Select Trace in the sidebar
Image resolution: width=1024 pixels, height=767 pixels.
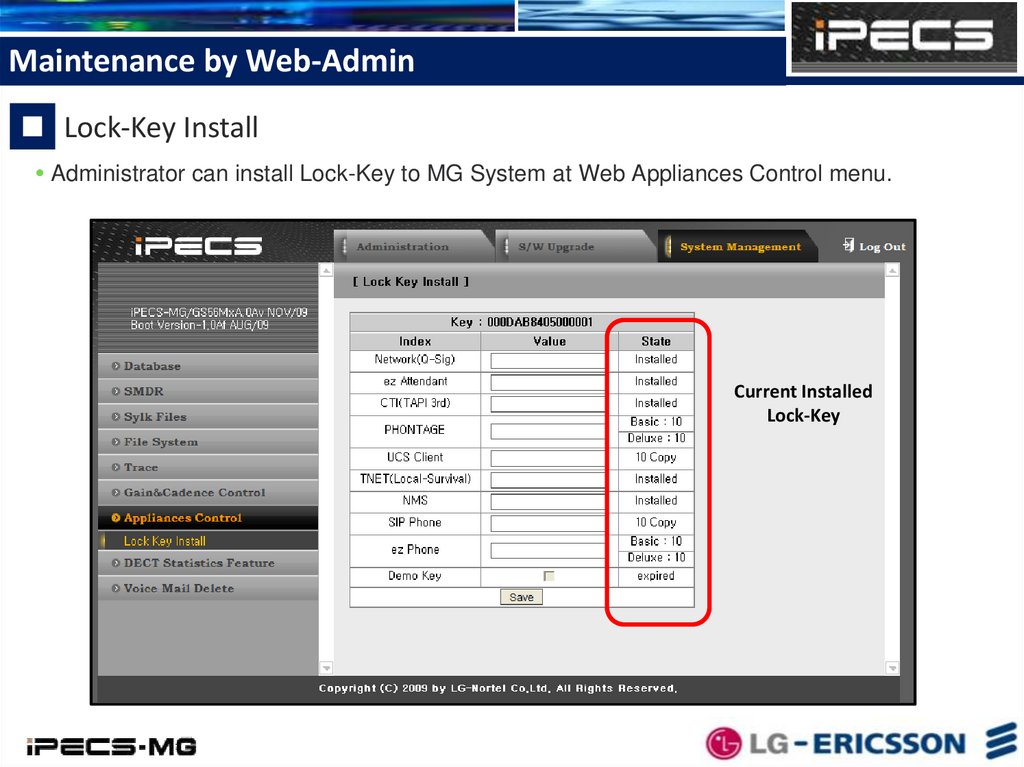point(208,468)
